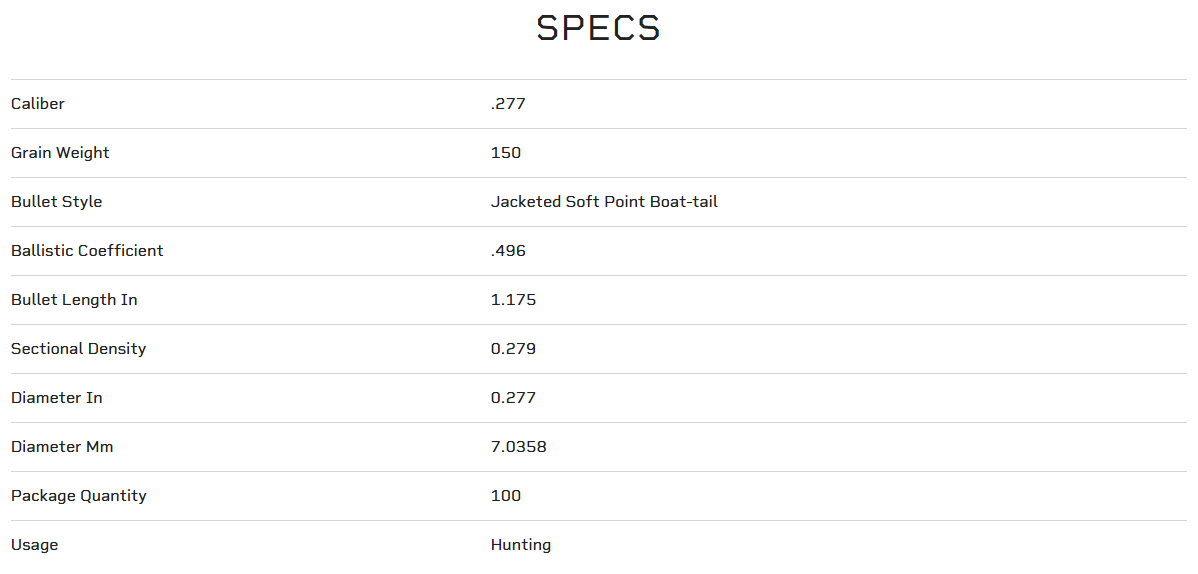Click the Diameter Mm label
This screenshot has height=574, width=1198.
(62, 447)
